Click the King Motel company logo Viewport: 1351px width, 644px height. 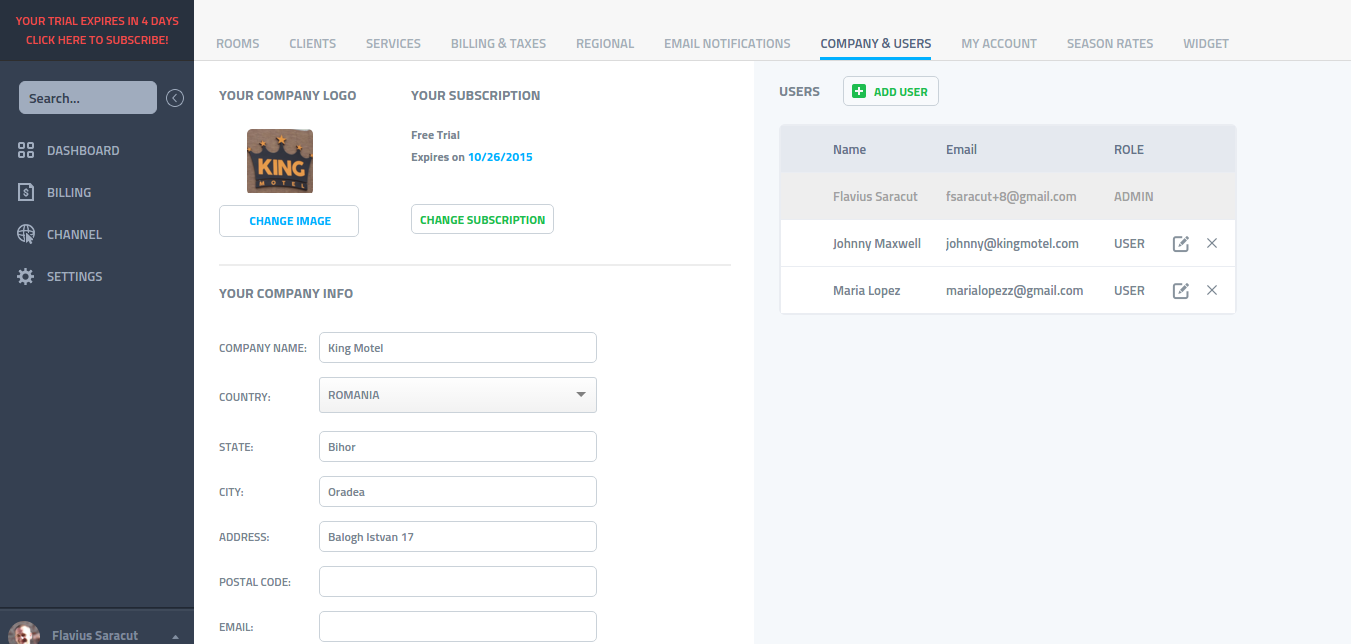(x=280, y=161)
